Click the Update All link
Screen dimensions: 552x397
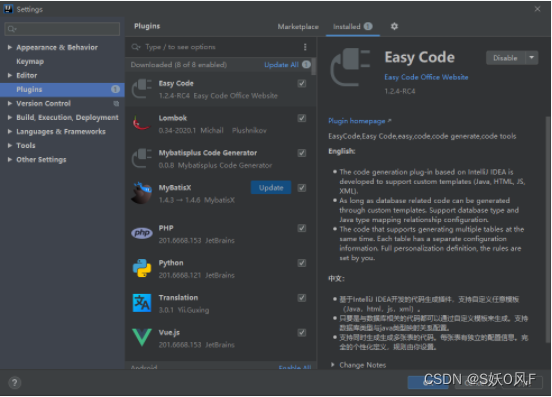tap(281, 65)
